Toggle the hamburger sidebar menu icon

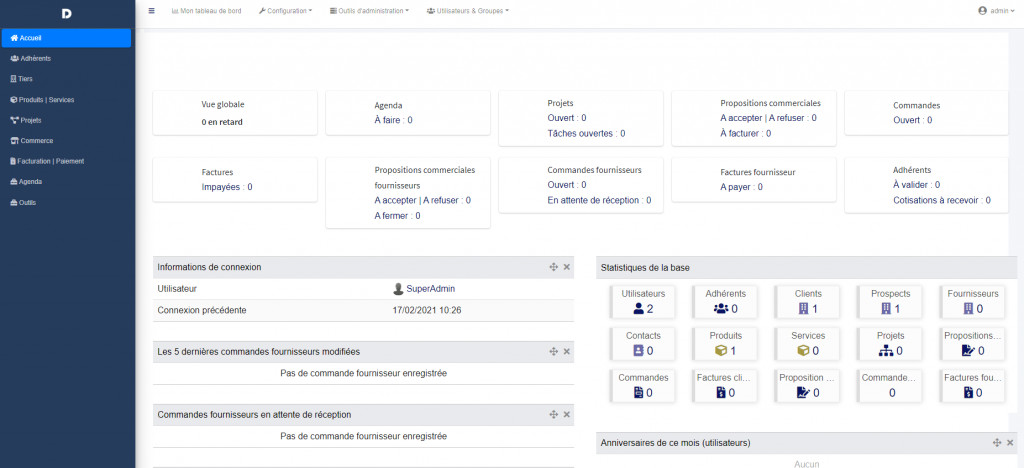coord(152,11)
